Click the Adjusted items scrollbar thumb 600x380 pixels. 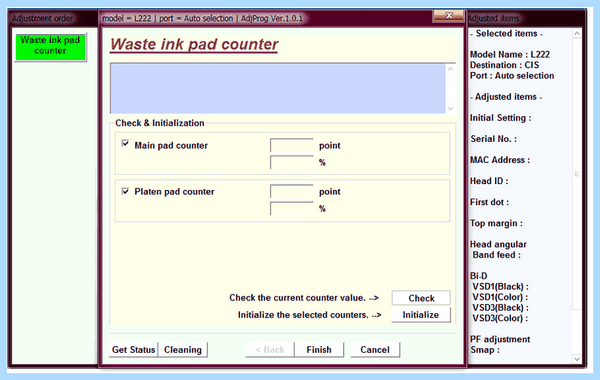[x=577, y=174]
